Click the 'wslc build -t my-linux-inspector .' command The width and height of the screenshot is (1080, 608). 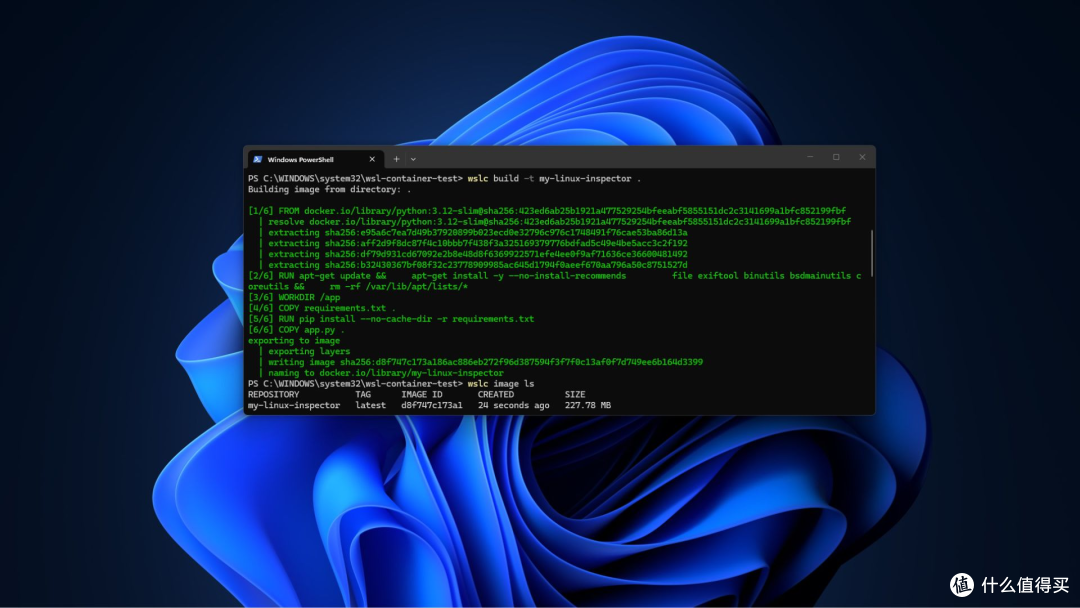pyautogui.click(x=554, y=178)
